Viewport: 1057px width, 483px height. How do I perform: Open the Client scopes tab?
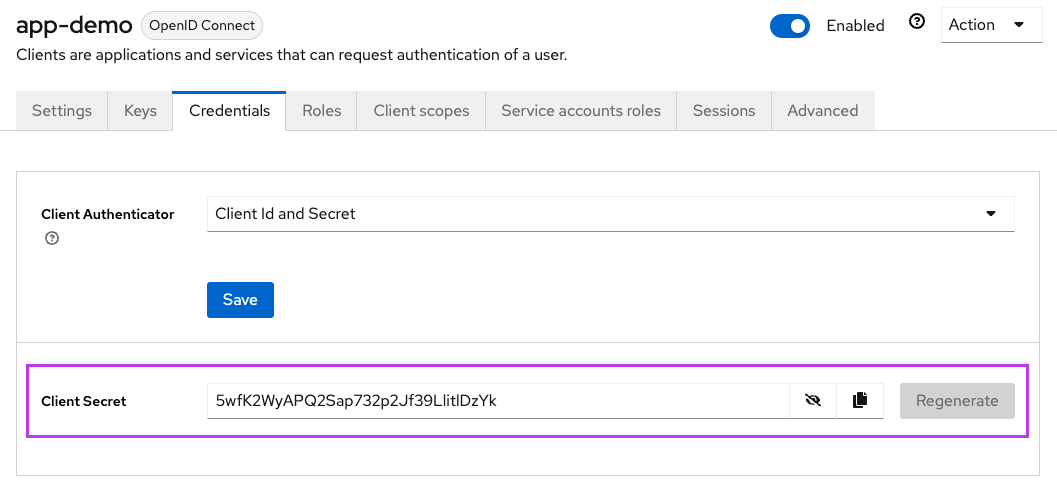[421, 111]
